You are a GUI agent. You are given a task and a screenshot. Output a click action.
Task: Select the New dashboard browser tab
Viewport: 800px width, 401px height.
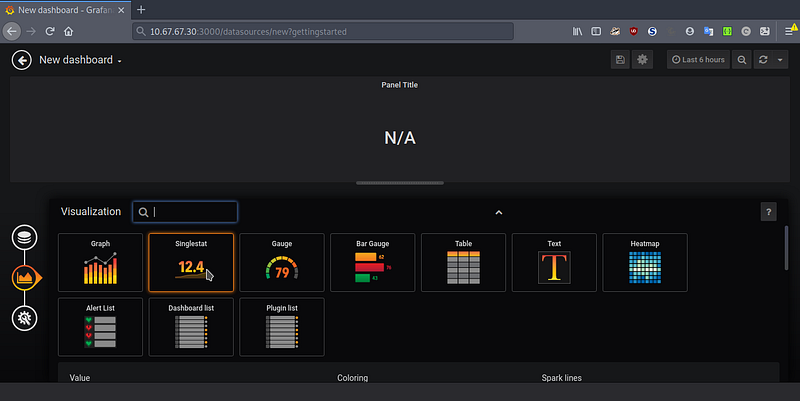65,10
